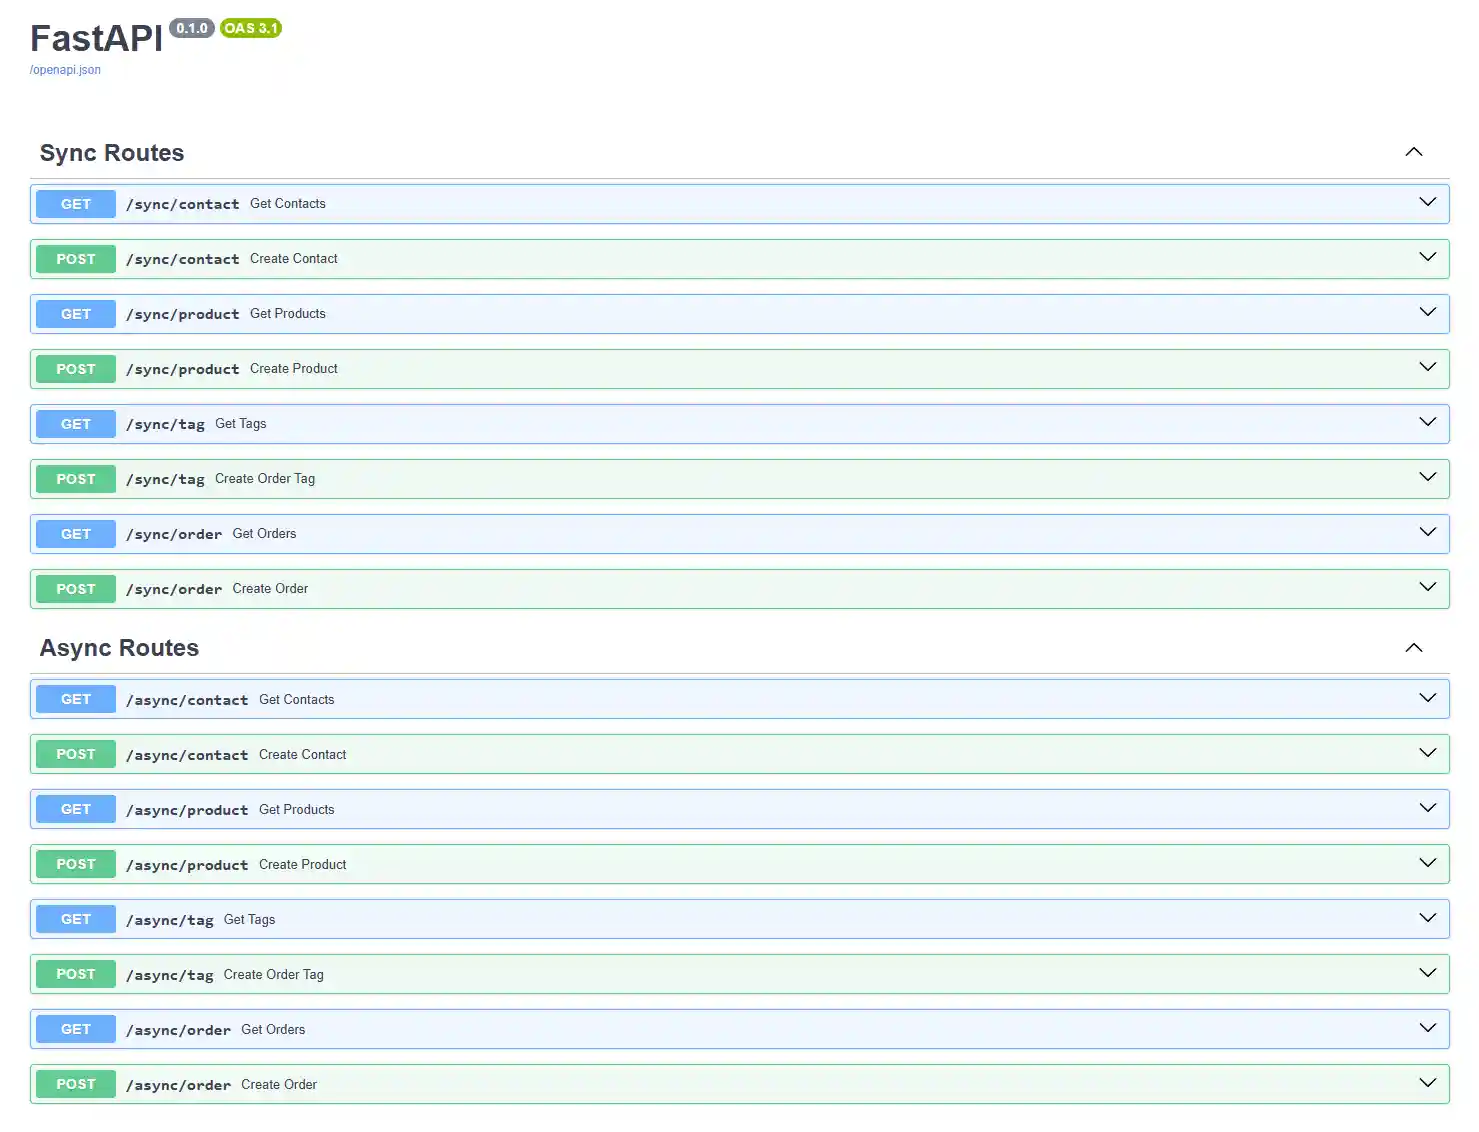Expand the GET /async/order operation chevron
The height and width of the screenshot is (1132, 1479).
pos(1427,1027)
